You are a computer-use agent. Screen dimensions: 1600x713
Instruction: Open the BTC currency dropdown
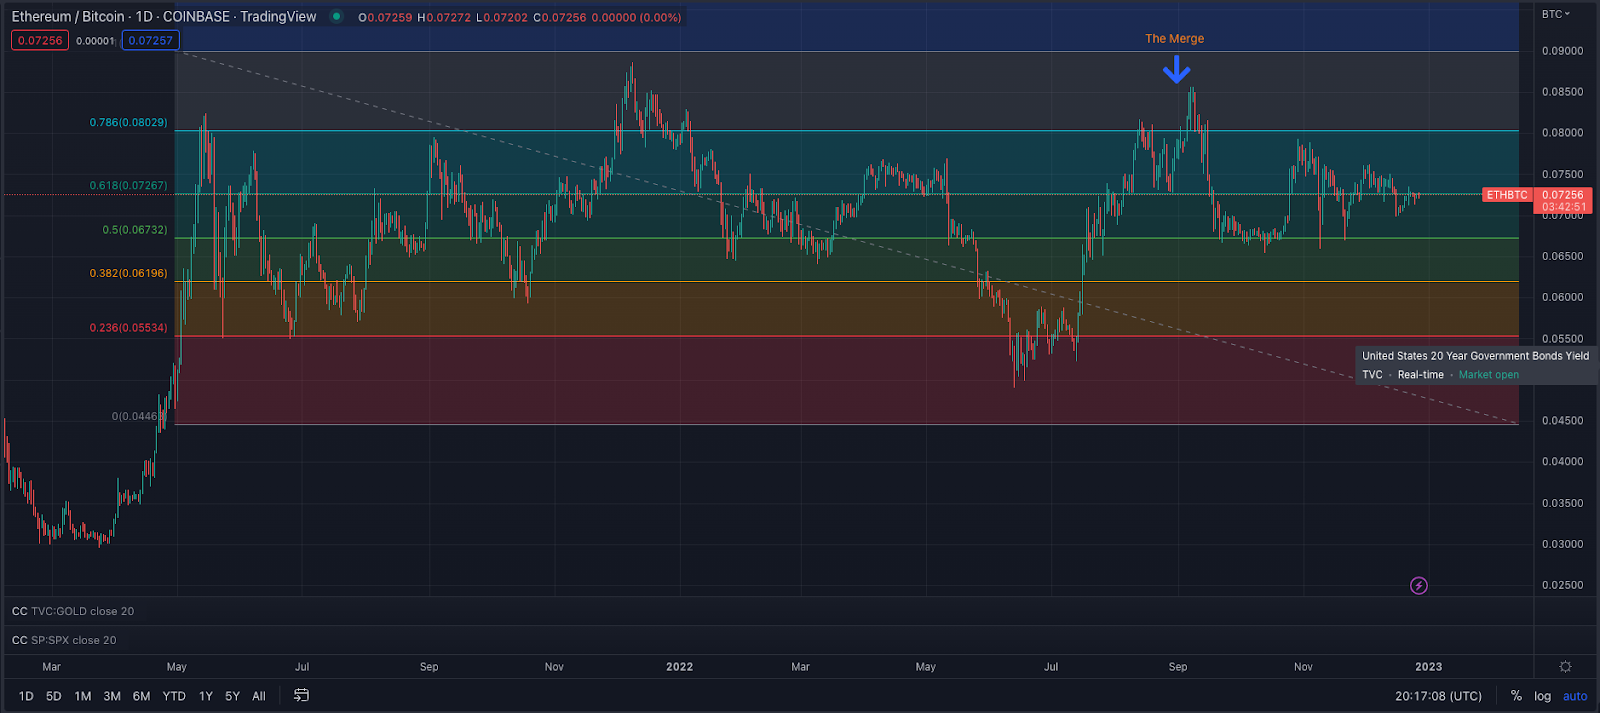(x=1555, y=14)
